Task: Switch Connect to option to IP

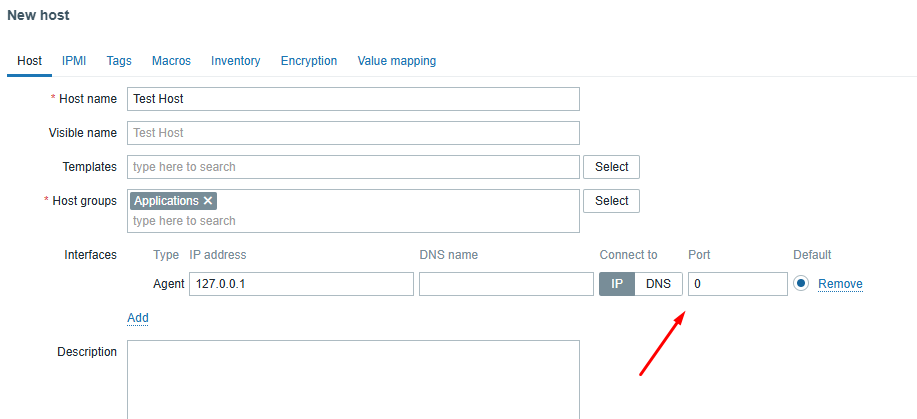Action: tap(617, 284)
